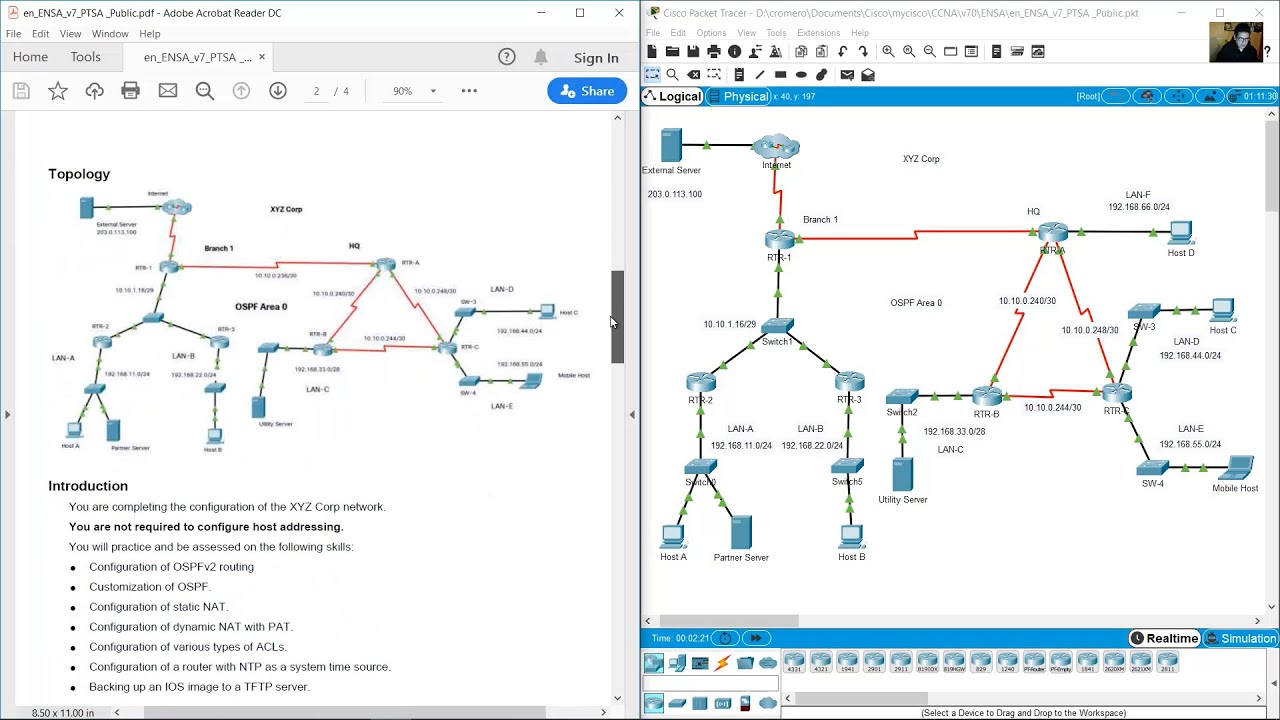Viewport: 1280px width, 720px height.
Task: Choose the Draw Line tool
Action: point(760,75)
